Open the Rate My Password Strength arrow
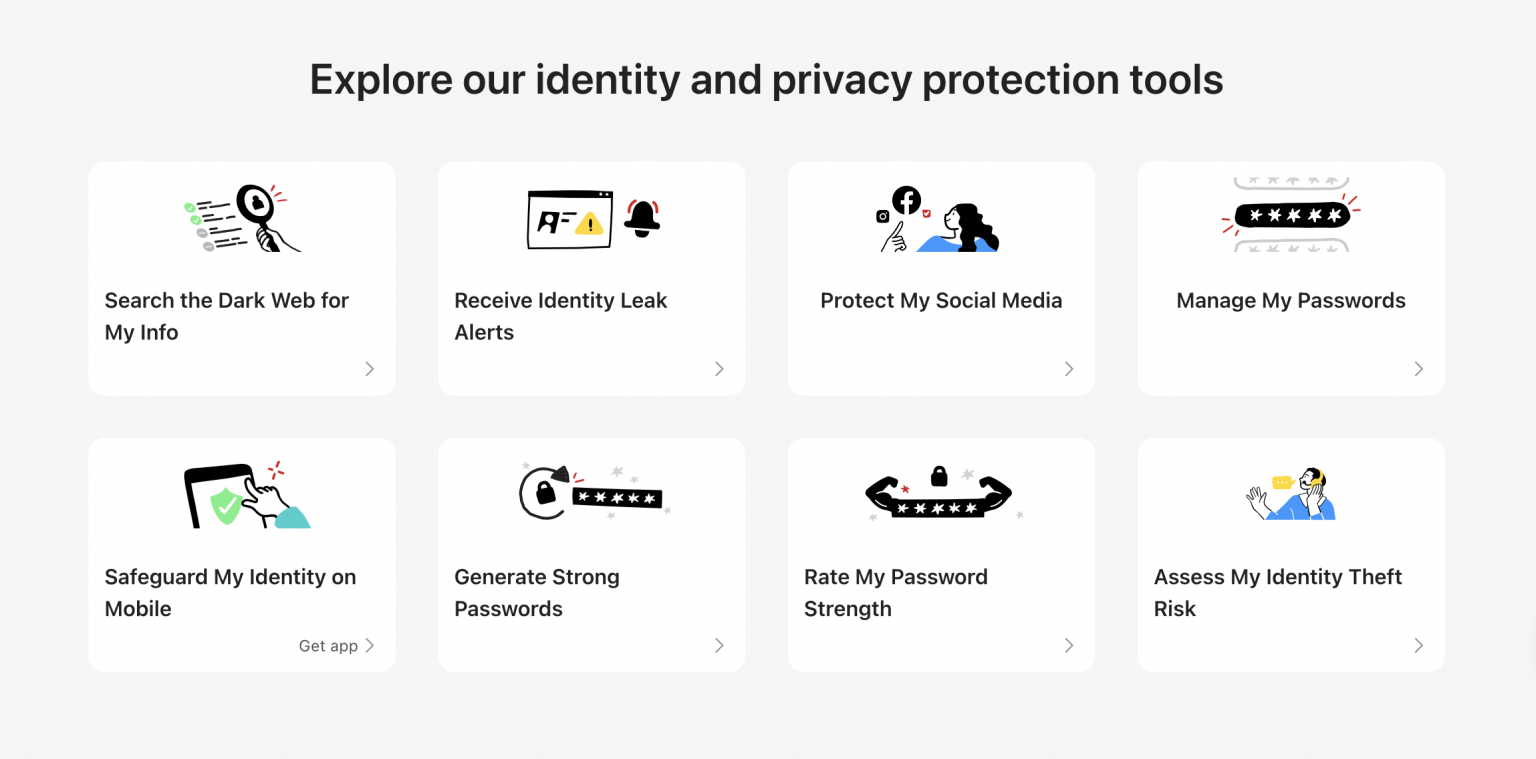Viewport: 1536px width, 759px height. 1069,645
